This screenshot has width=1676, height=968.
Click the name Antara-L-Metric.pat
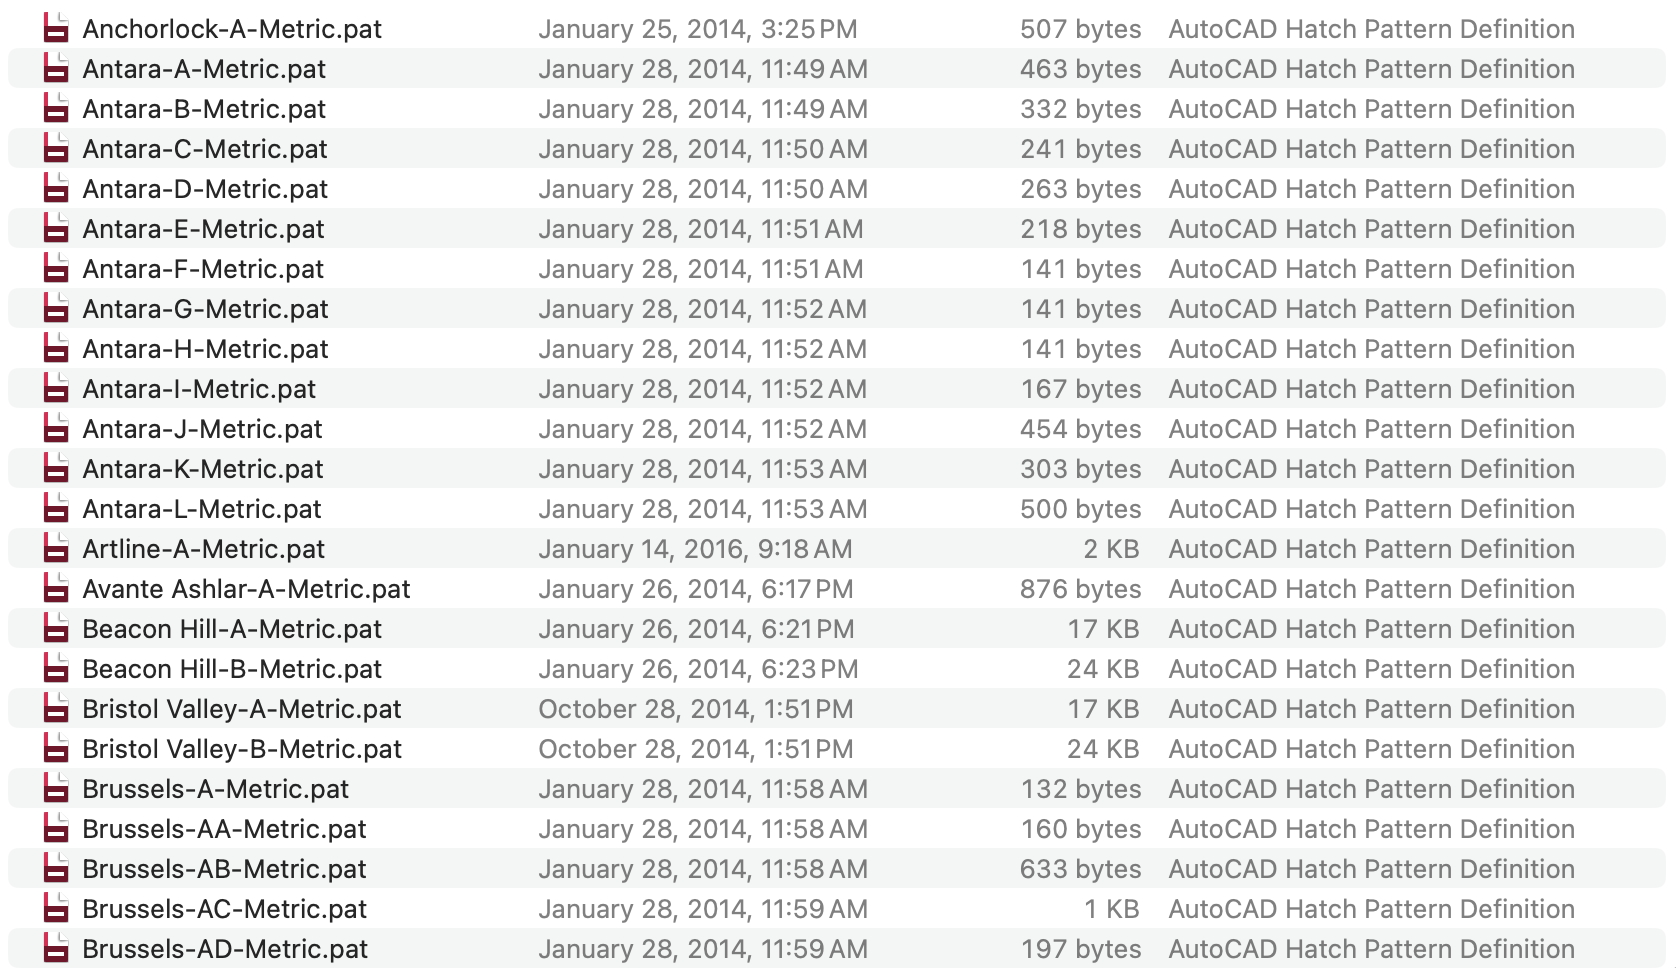[x=202, y=509]
